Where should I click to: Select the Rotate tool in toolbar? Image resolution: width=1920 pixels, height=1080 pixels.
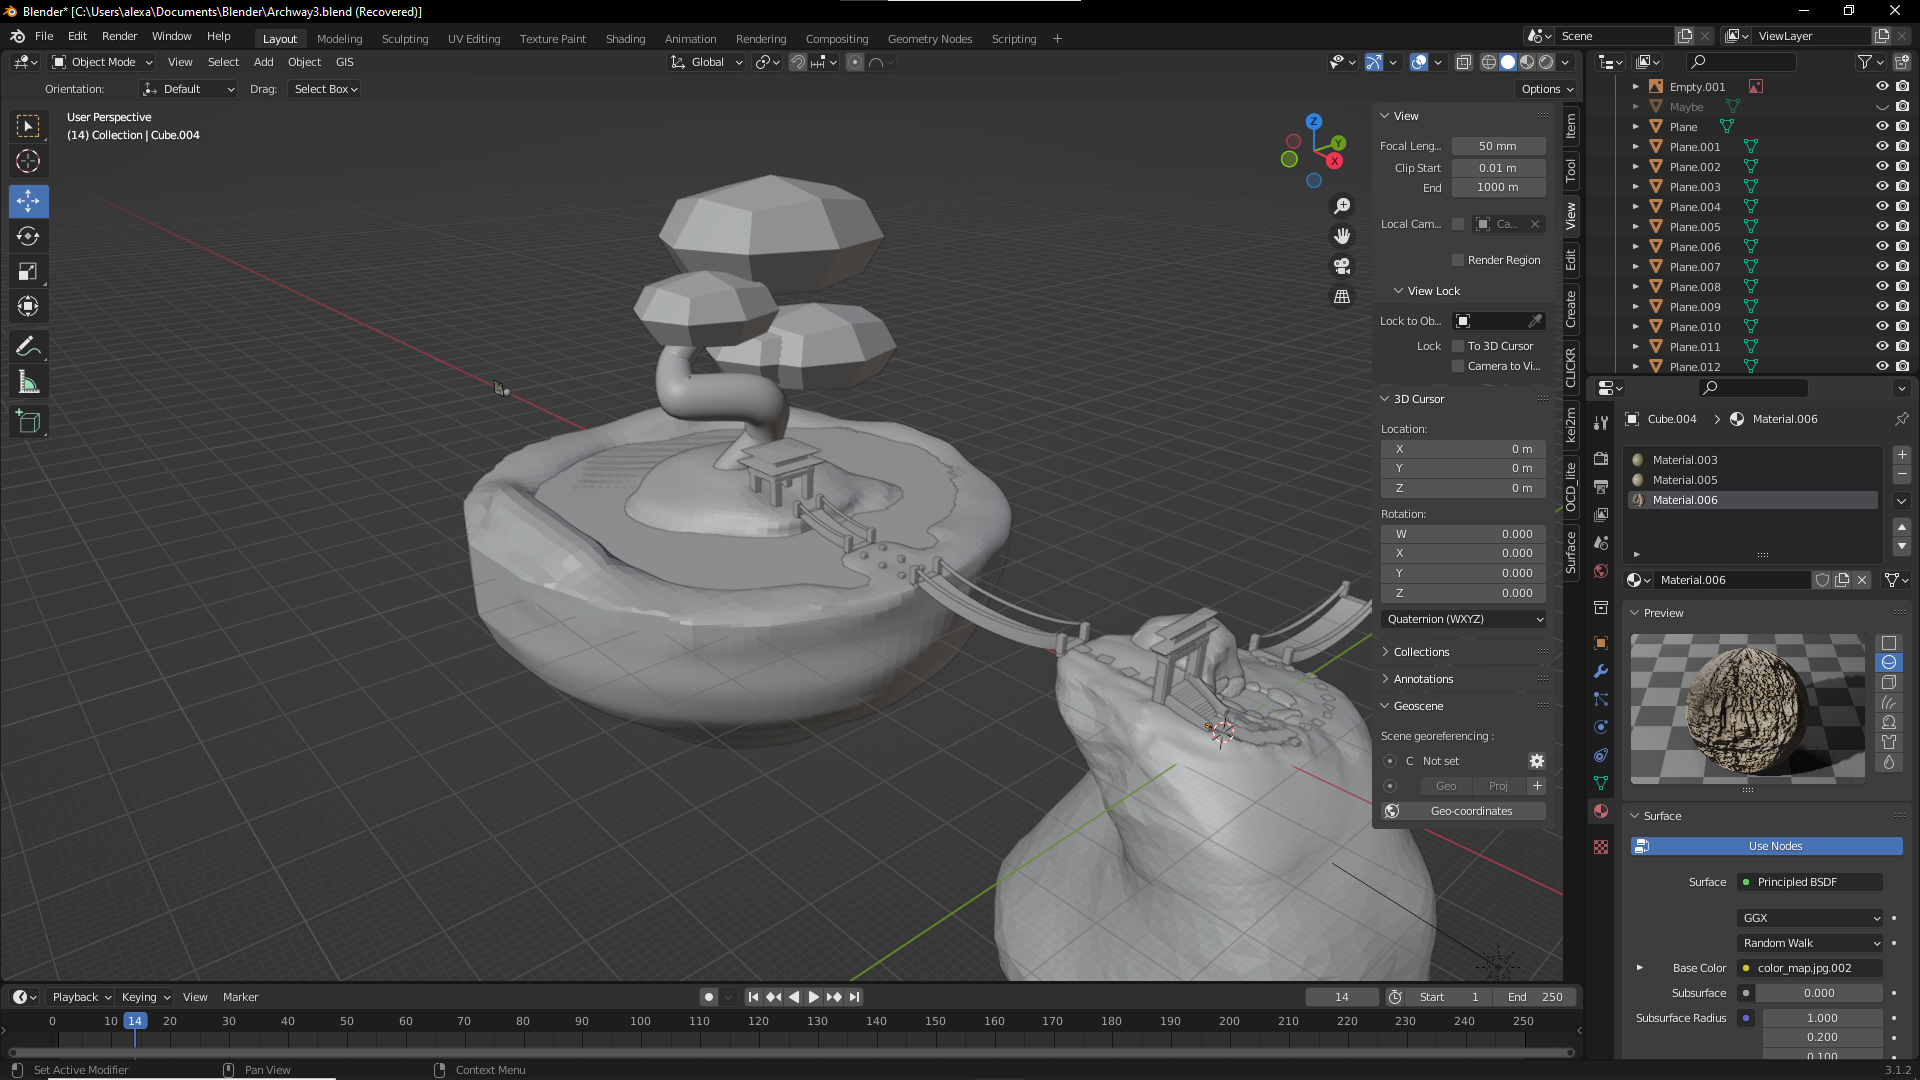tap(28, 237)
